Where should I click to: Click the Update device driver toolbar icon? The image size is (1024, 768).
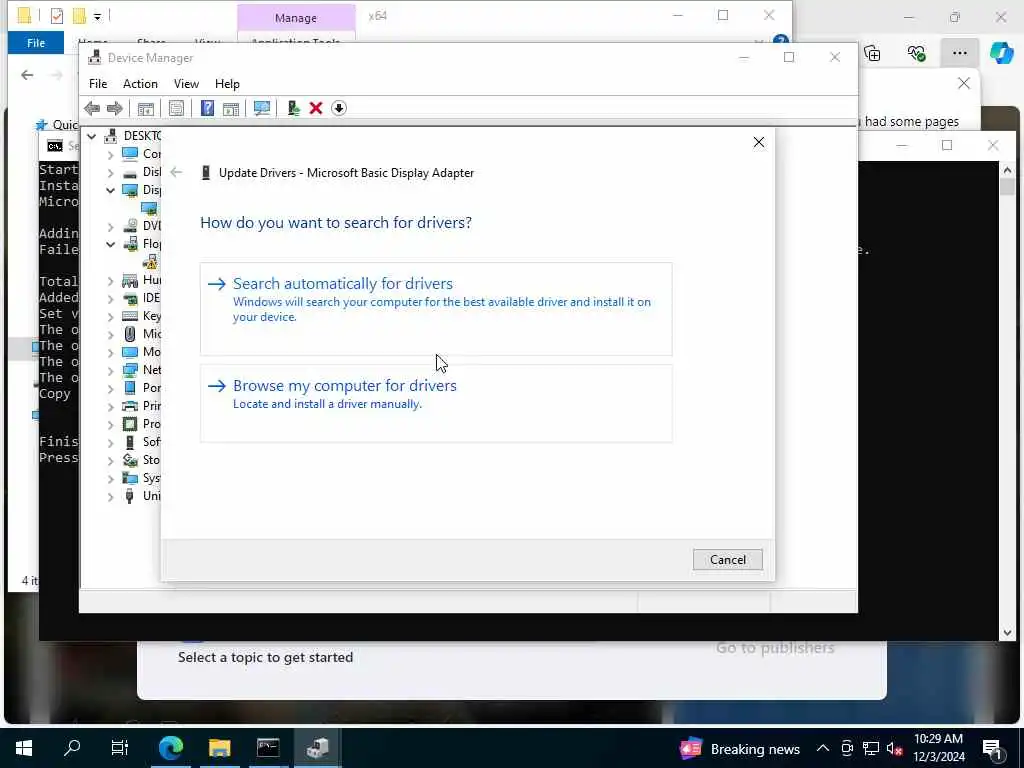293,108
